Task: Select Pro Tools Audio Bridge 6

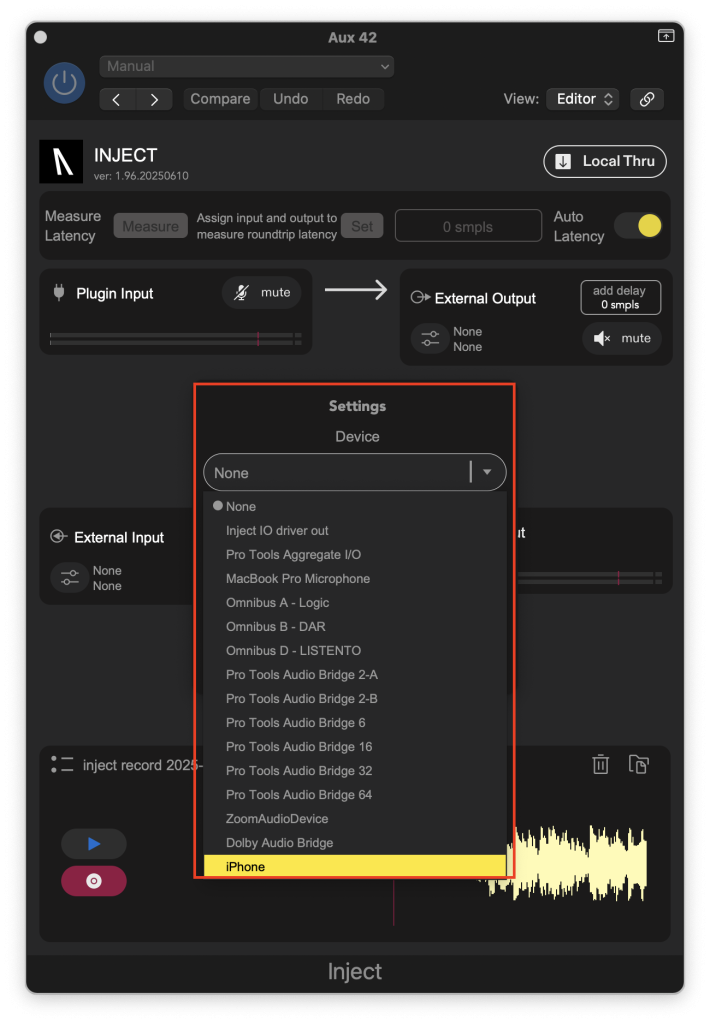Action: tap(355, 723)
